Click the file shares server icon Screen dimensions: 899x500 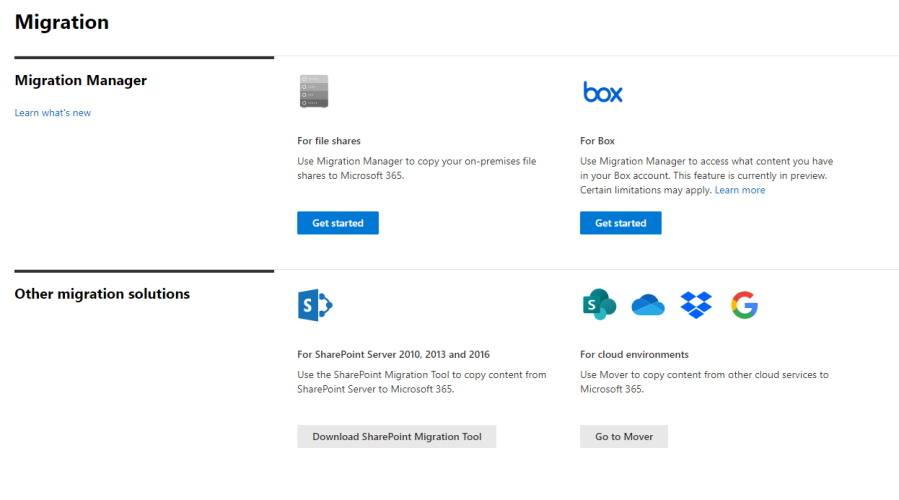tap(313, 91)
